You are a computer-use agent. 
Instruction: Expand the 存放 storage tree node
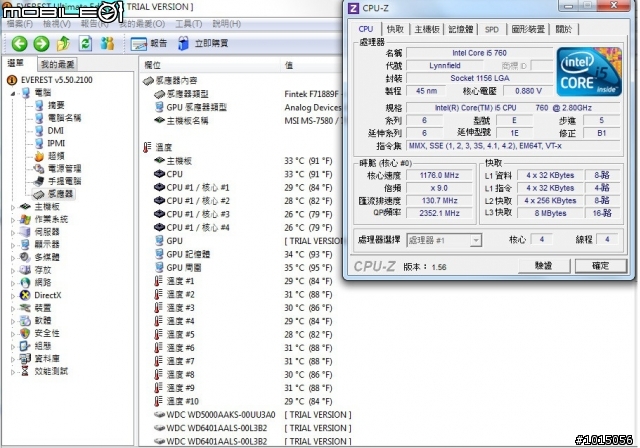13,271
